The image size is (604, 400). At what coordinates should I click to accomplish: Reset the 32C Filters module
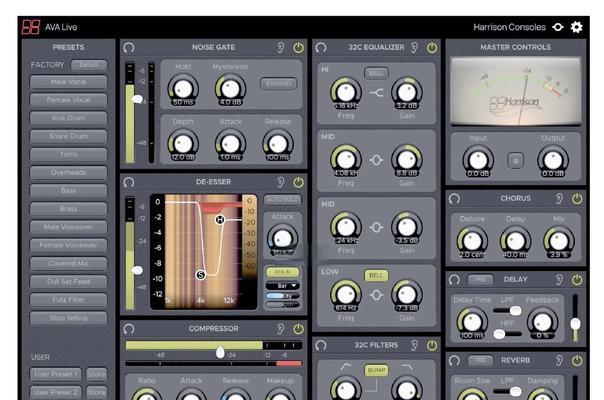(x=321, y=345)
